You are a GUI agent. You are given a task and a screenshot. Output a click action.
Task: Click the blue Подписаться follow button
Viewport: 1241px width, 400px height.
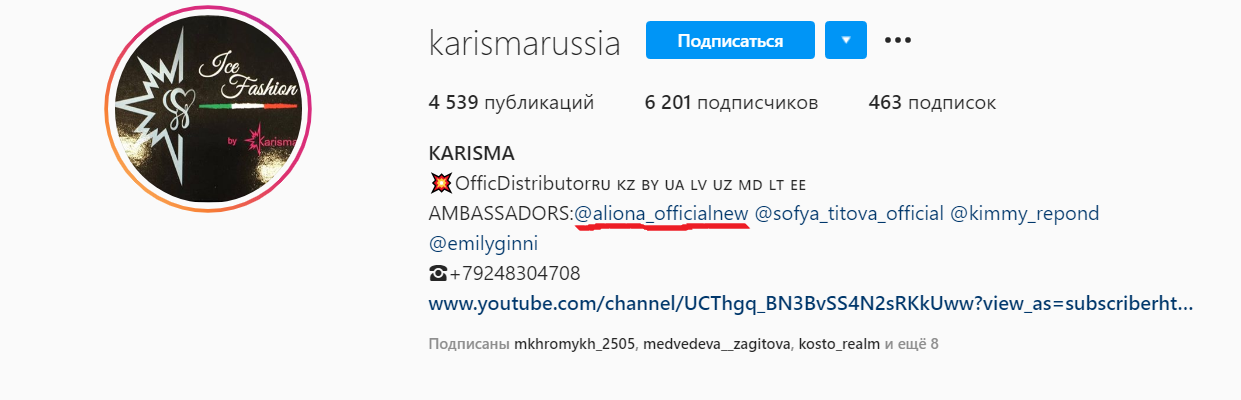point(730,41)
